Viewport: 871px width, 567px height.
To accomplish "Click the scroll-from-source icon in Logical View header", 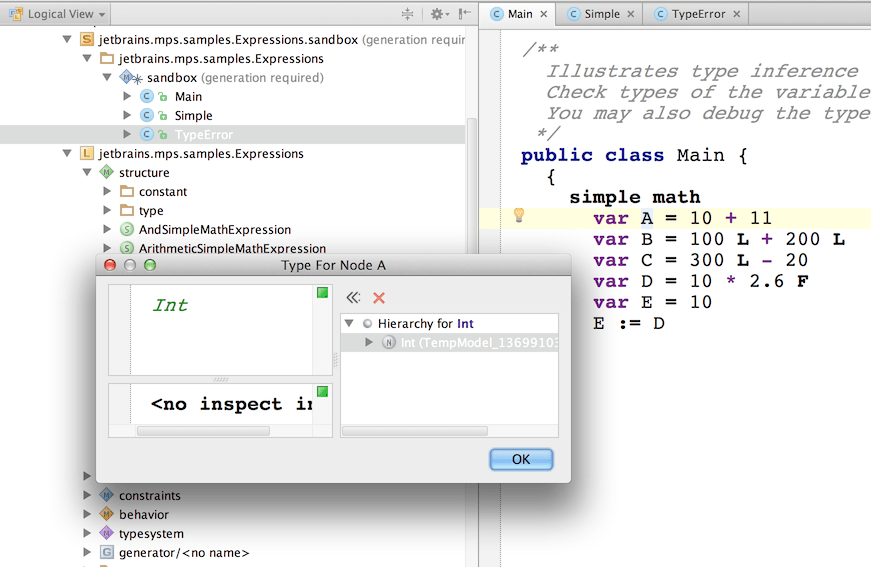I will 407,14.
